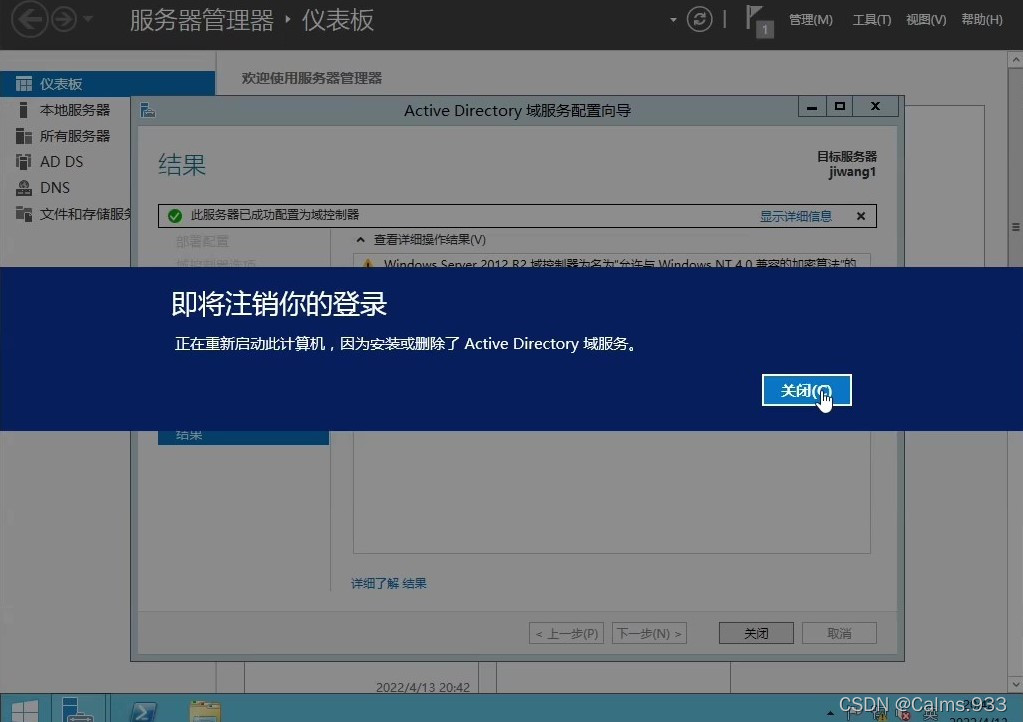Screen dimensions: 1023x722
Task: Click the 2022/4/13 20:42 timestamp
Action: 423,687
